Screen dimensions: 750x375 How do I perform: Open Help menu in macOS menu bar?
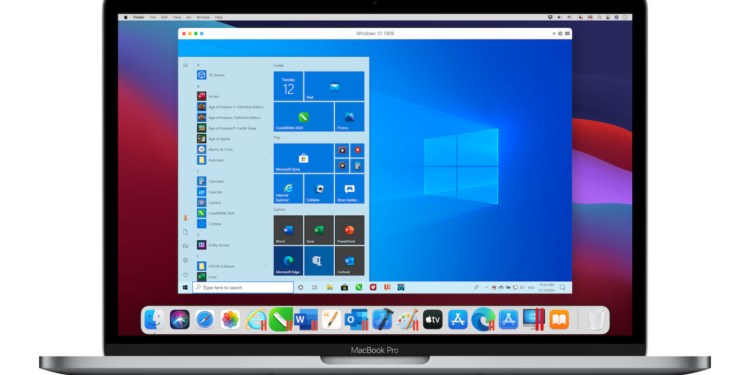click(219, 17)
